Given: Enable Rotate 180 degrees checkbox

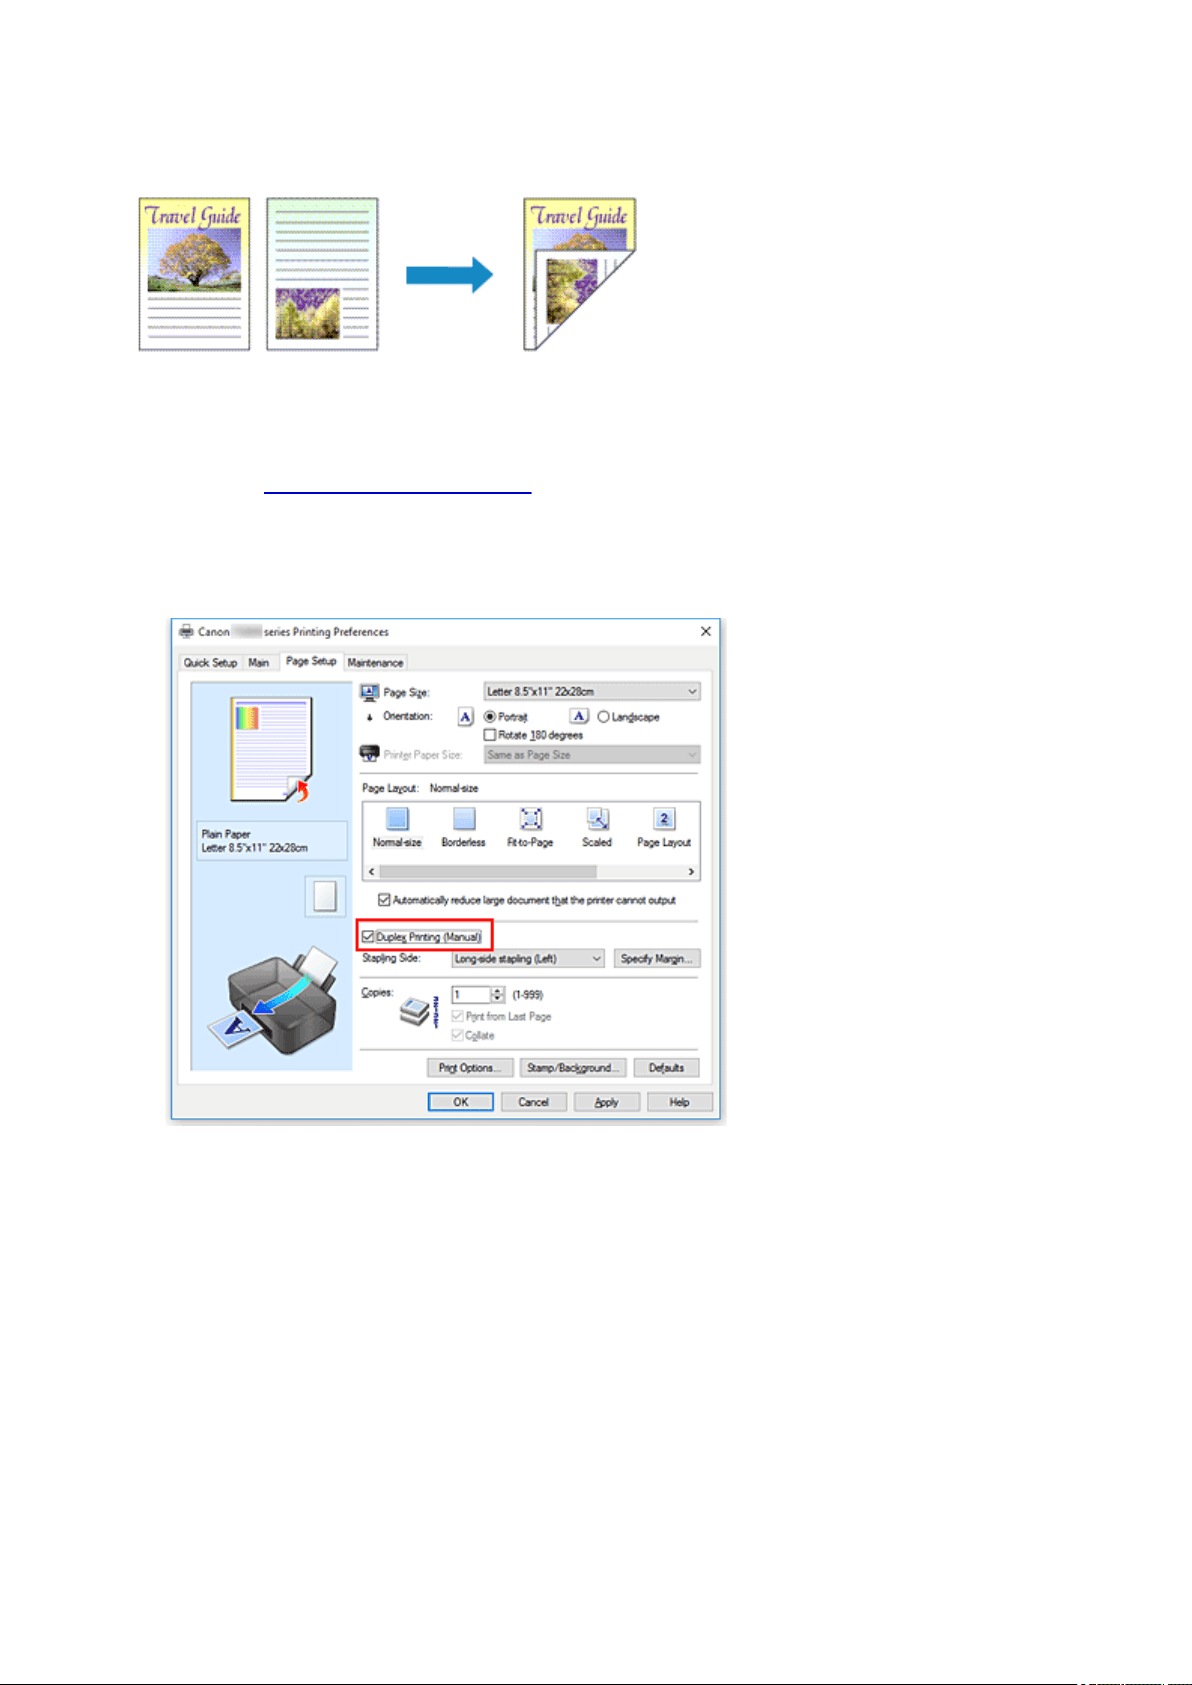Looking at the screenshot, I should 490,735.
